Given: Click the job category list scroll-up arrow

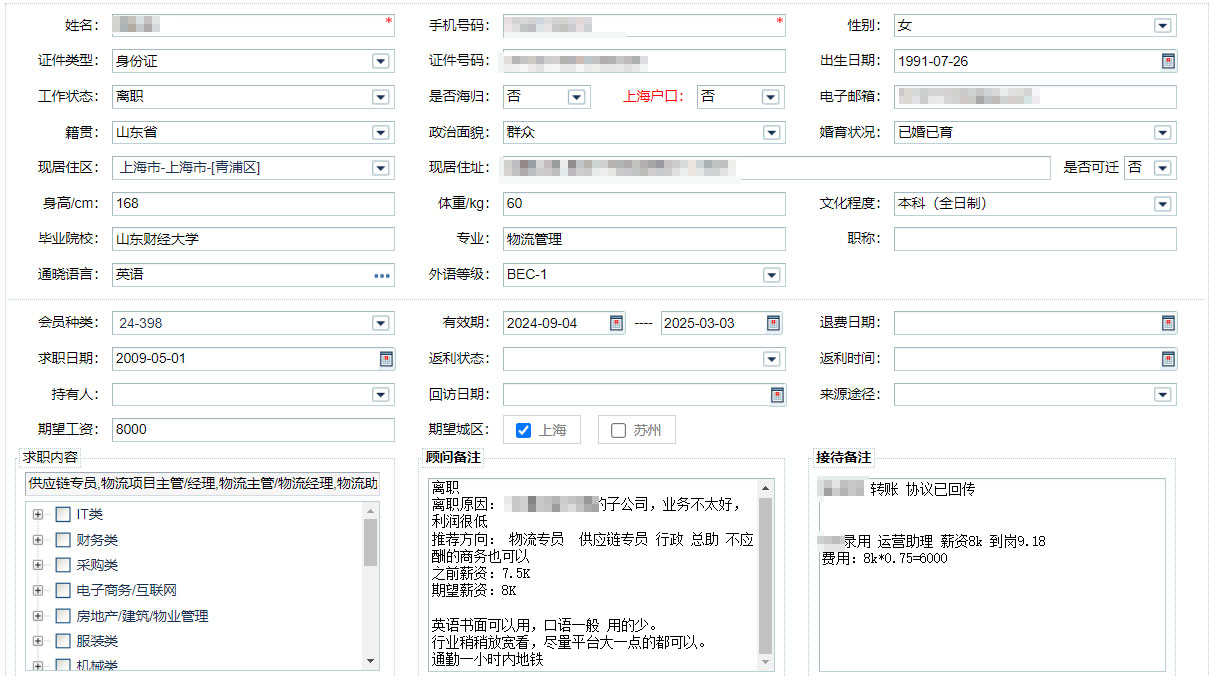Looking at the screenshot, I should pyautogui.click(x=371, y=510).
